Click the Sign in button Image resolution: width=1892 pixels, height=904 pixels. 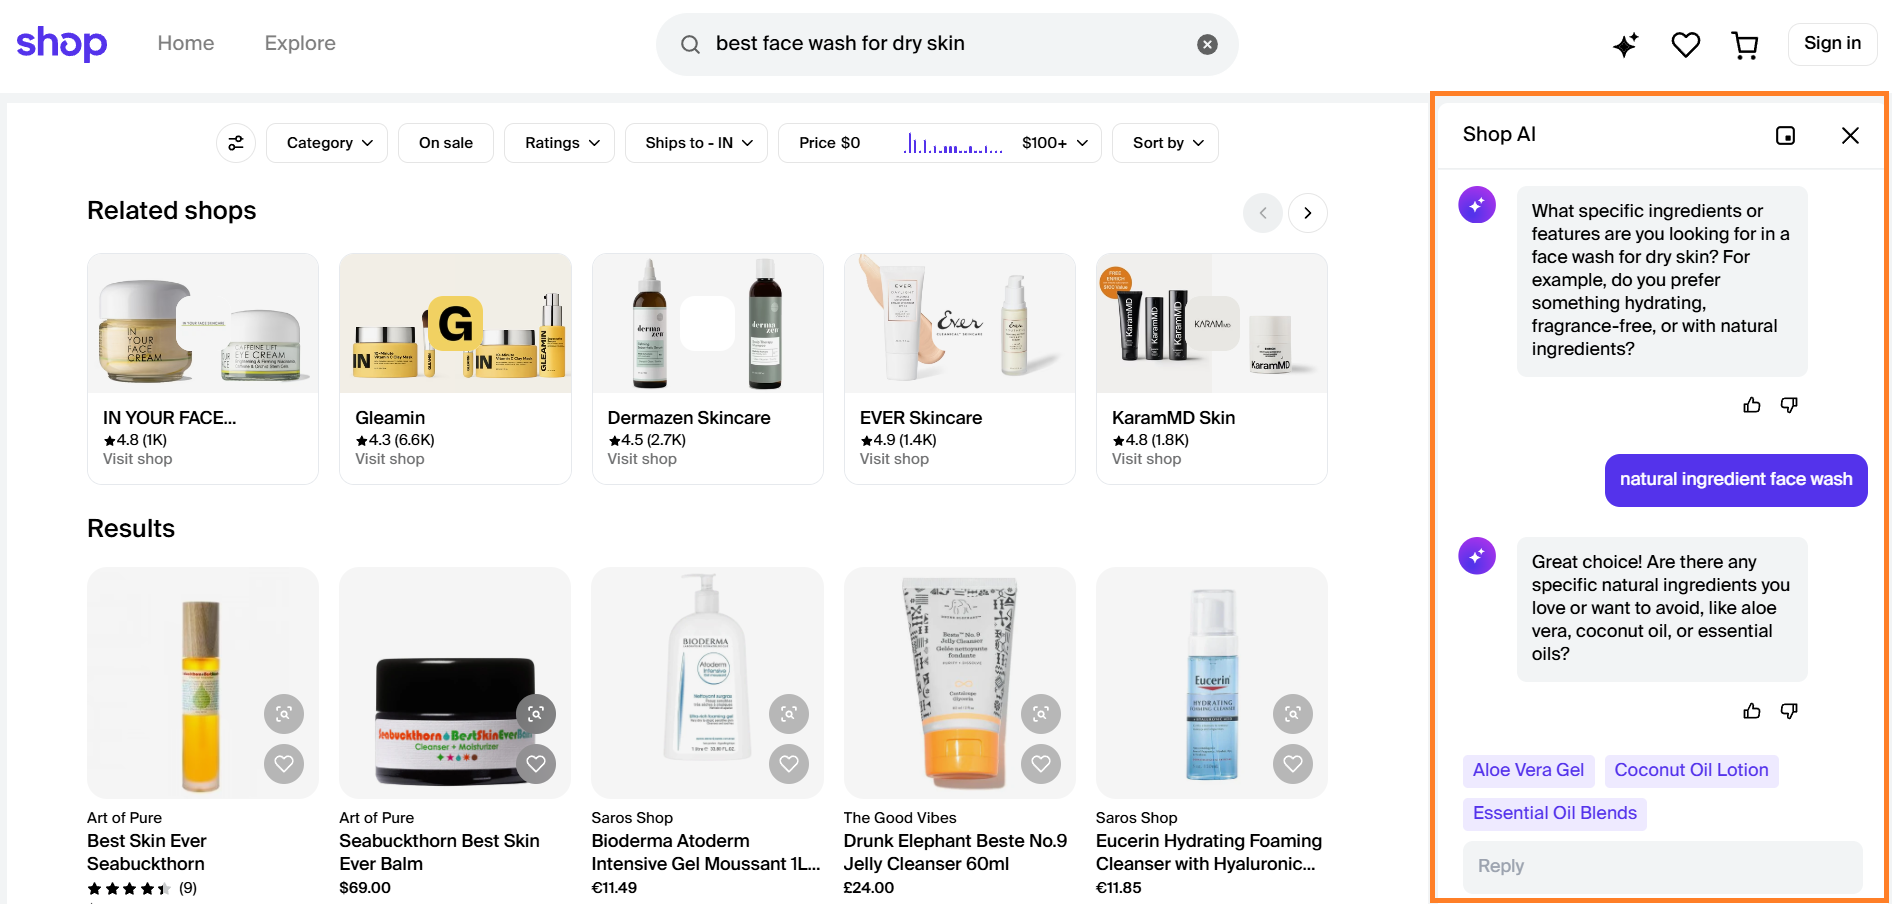[x=1832, y=43]
